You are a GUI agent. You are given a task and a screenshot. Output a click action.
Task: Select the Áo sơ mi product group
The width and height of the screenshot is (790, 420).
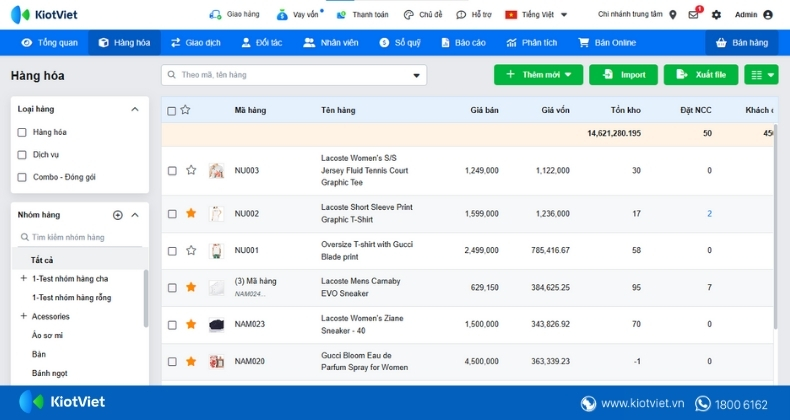coord(47,335)
